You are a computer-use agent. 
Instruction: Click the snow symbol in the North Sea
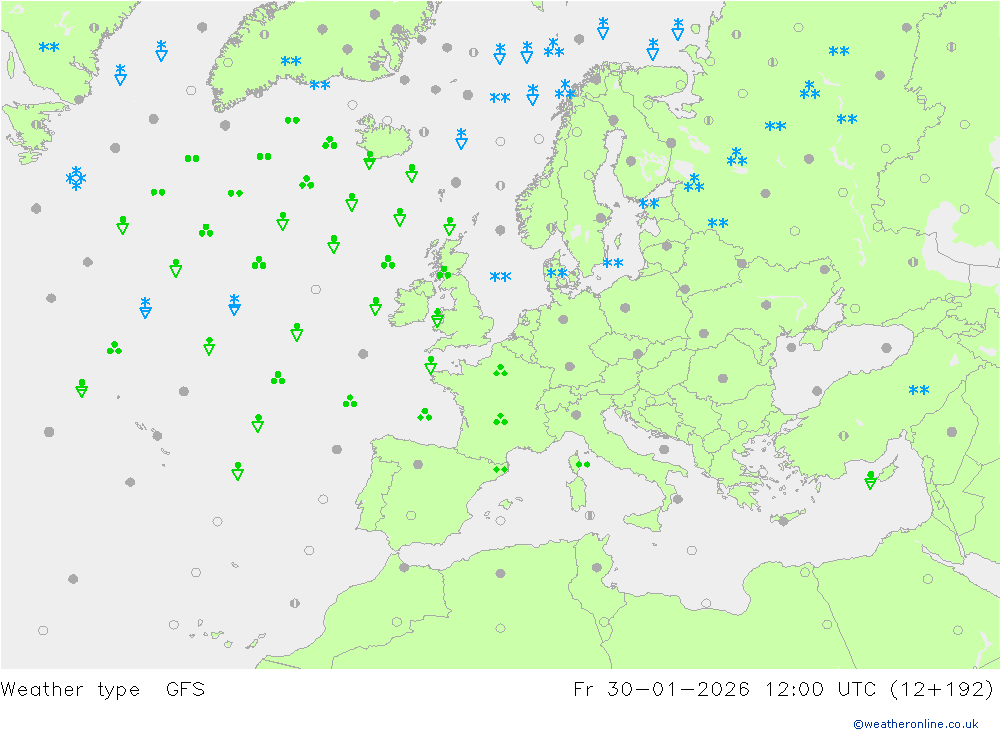click(501, 277)
